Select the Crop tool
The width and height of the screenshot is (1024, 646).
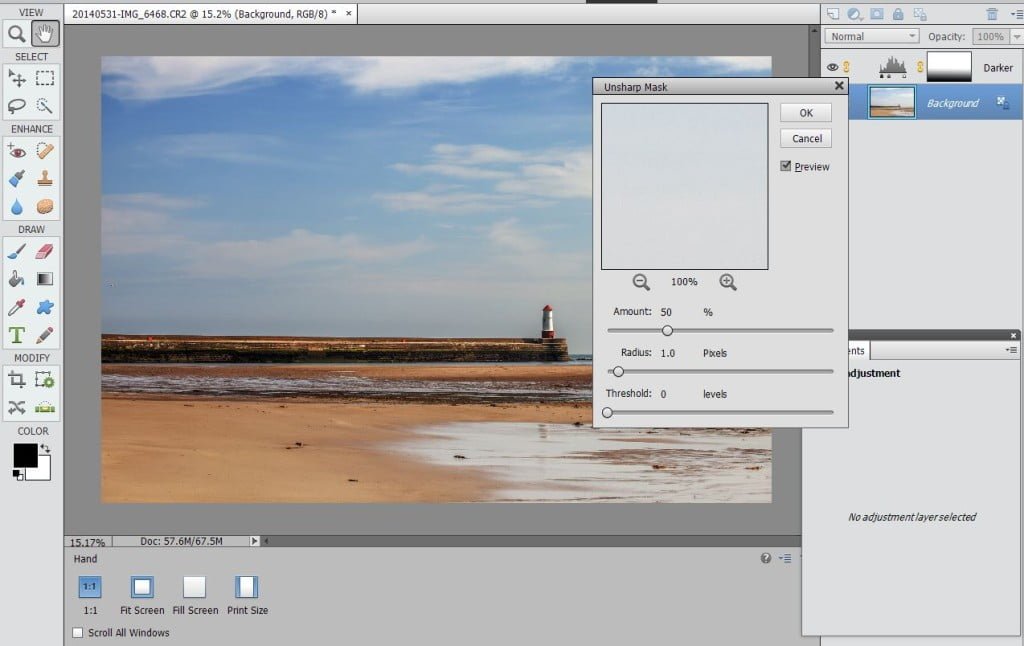coord(17,380)
